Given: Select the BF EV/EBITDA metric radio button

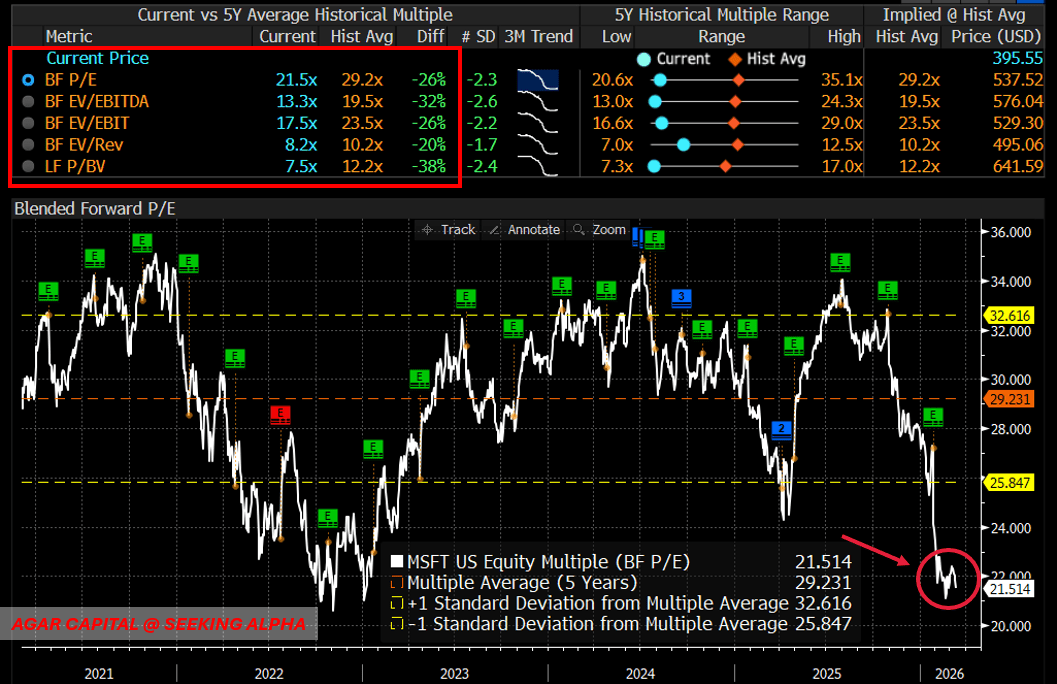Looking at the screenshot, I should 26,101.
